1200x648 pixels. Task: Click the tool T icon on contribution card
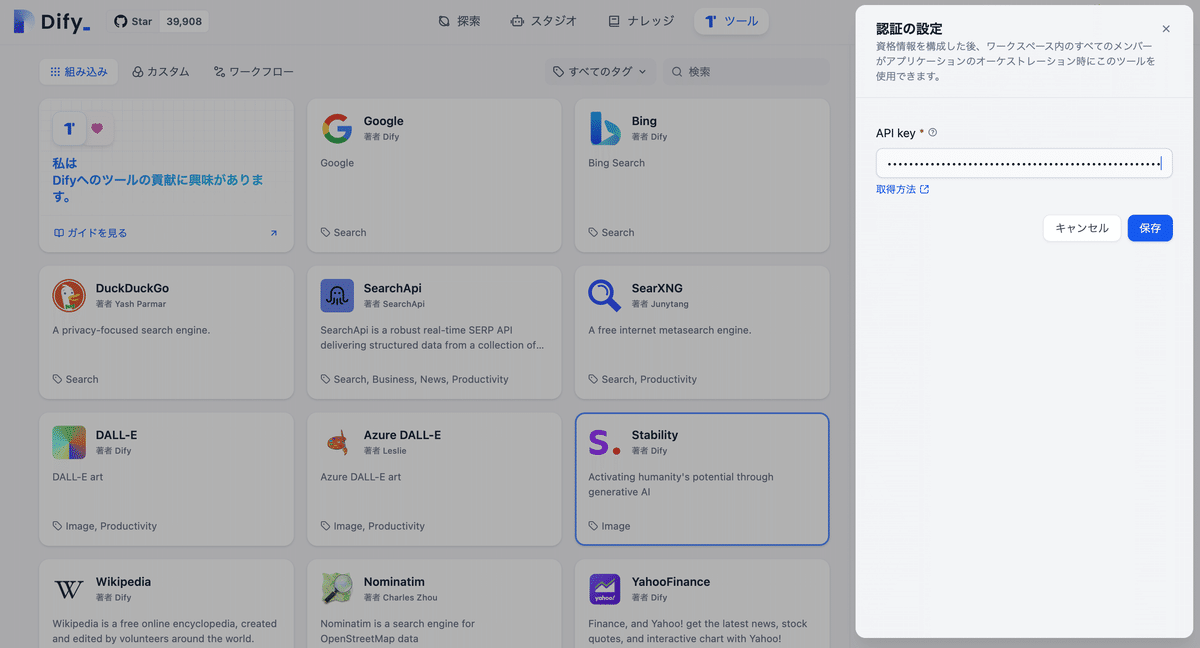pyautogui.click(x=69, y=128)
